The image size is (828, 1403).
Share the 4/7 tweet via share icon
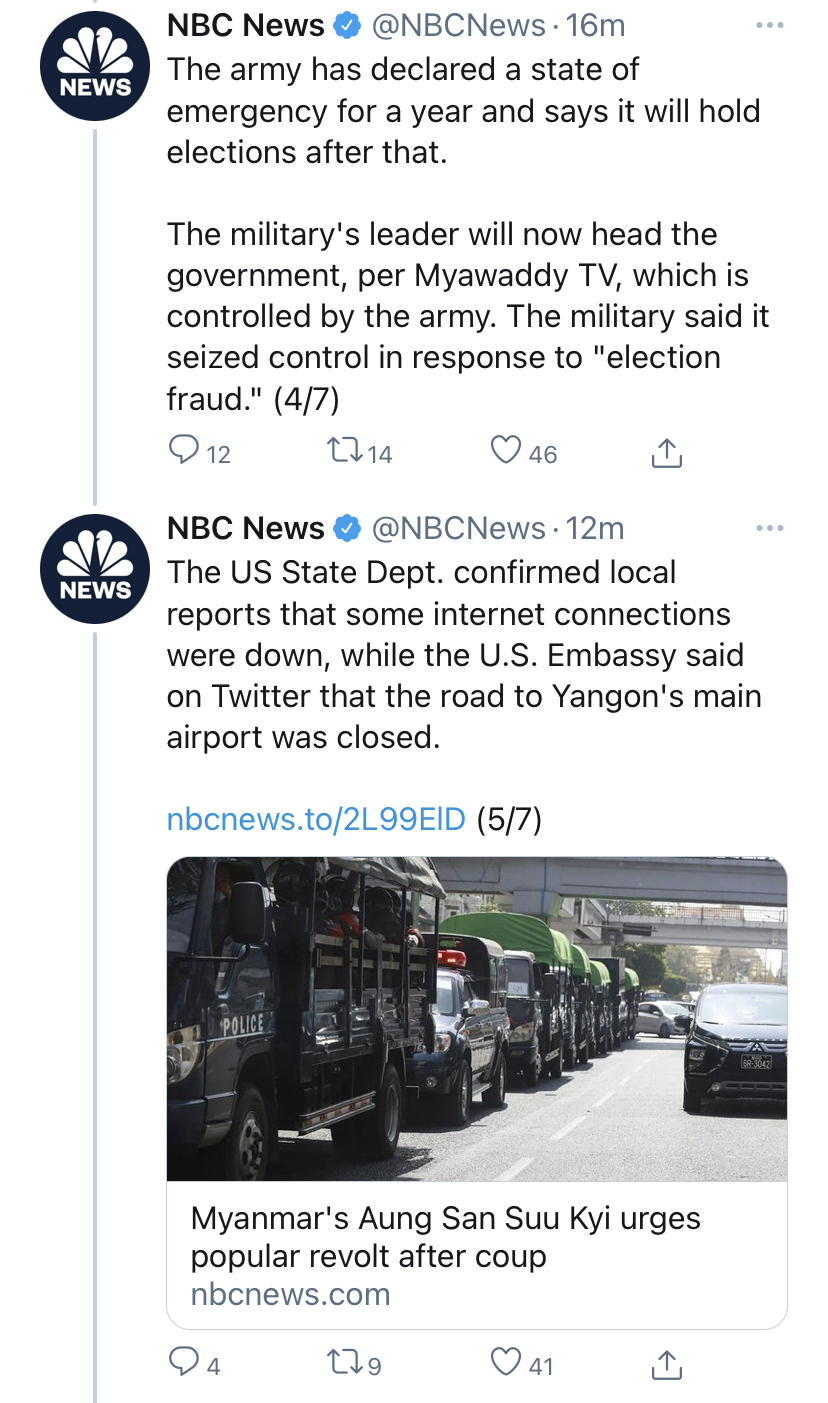[x=666, y=455]
